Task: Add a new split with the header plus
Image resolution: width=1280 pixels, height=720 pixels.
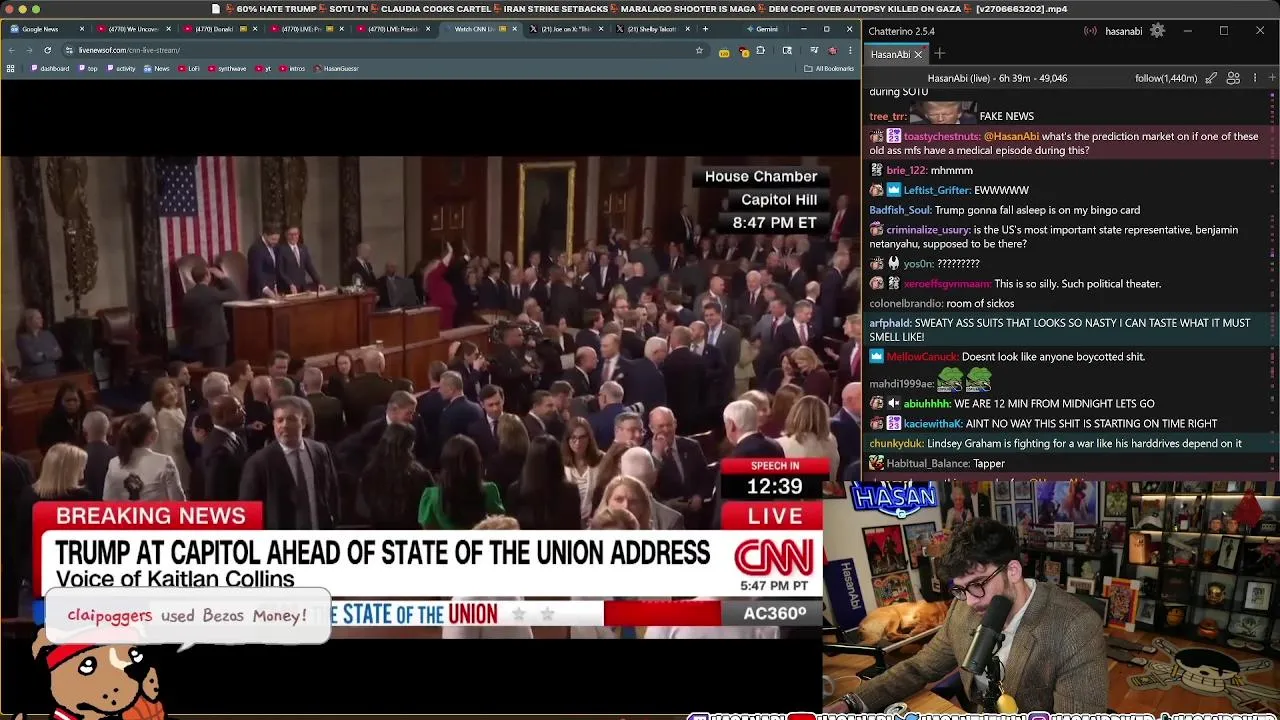Action: [x=1272, y=78]
